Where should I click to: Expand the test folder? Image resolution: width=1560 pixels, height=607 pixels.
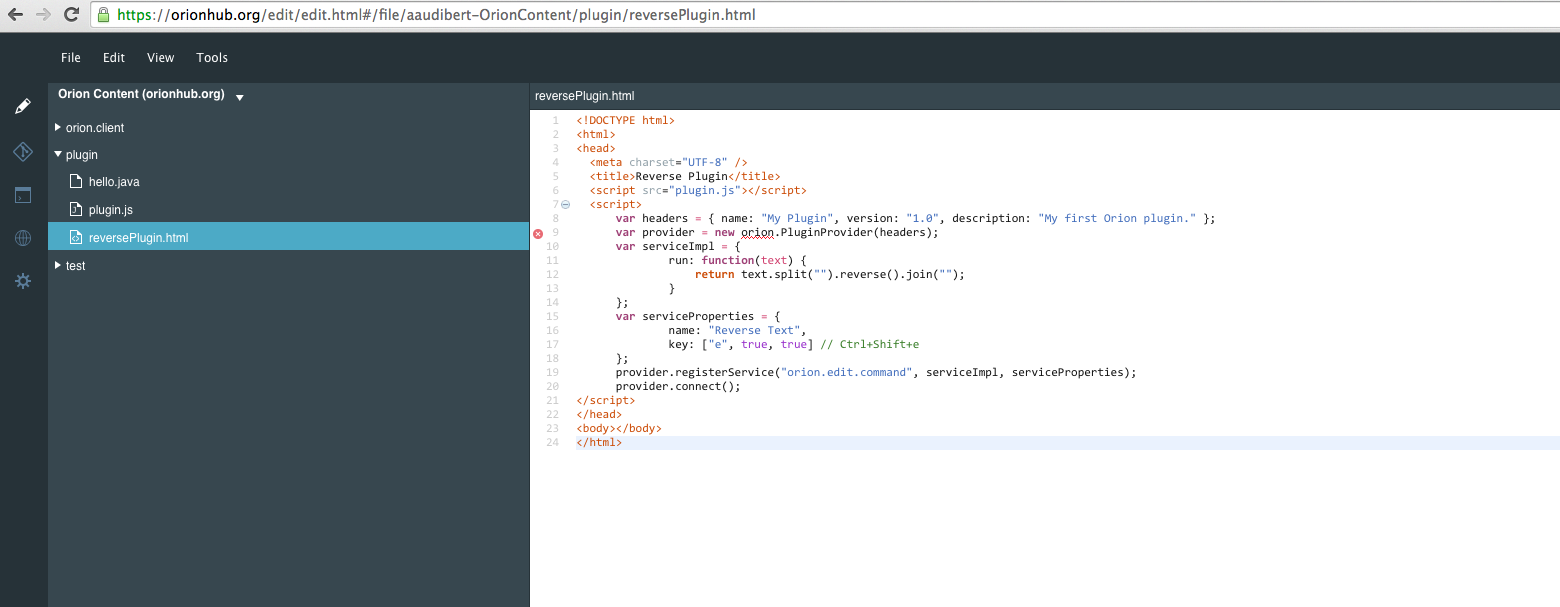(x=59, y=266)
